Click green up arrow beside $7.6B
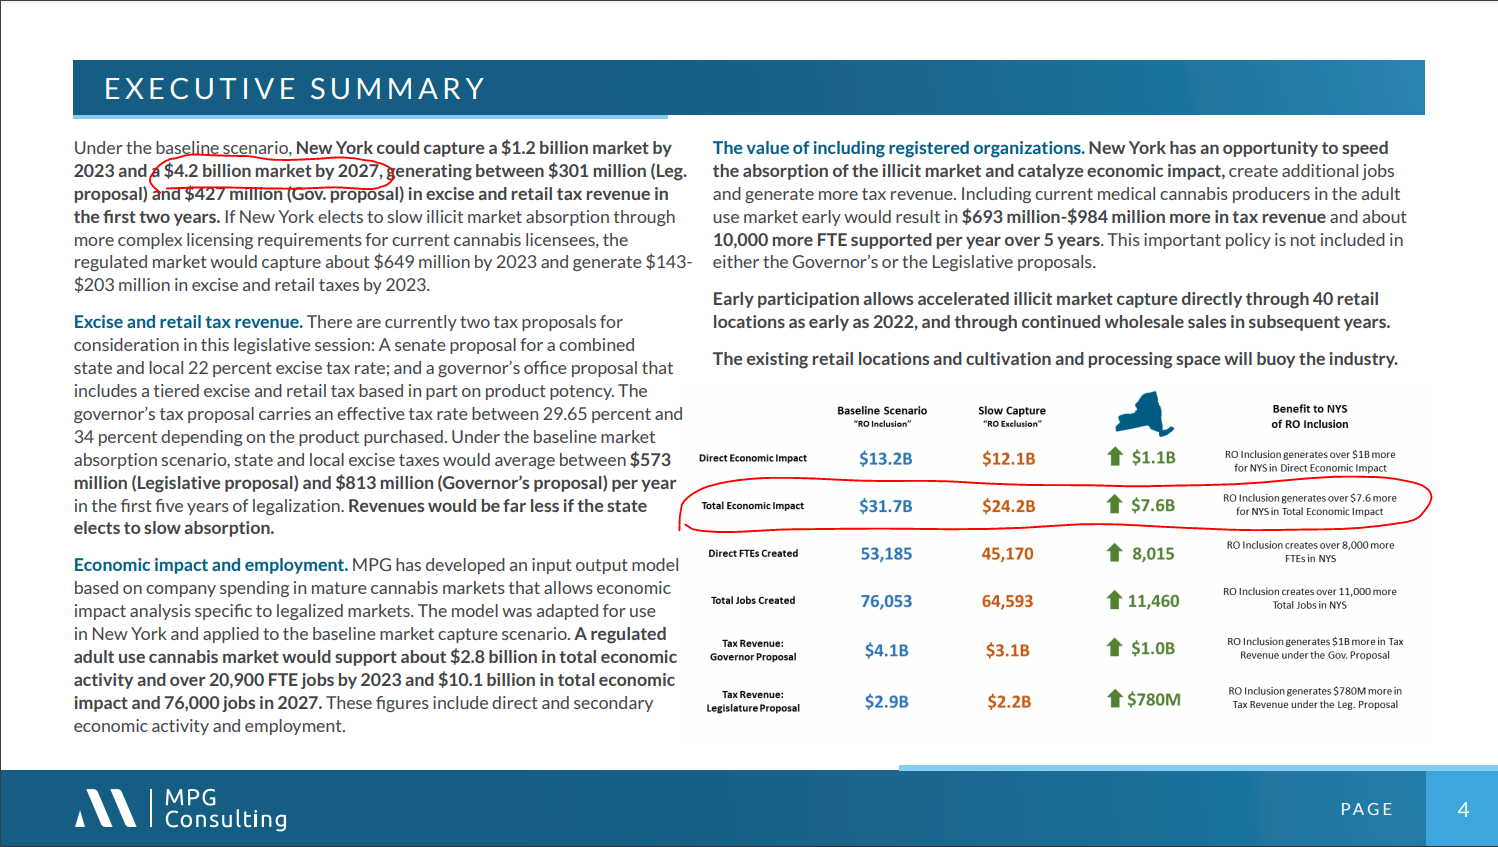The image size is (1498, 847). [1115, 505]
